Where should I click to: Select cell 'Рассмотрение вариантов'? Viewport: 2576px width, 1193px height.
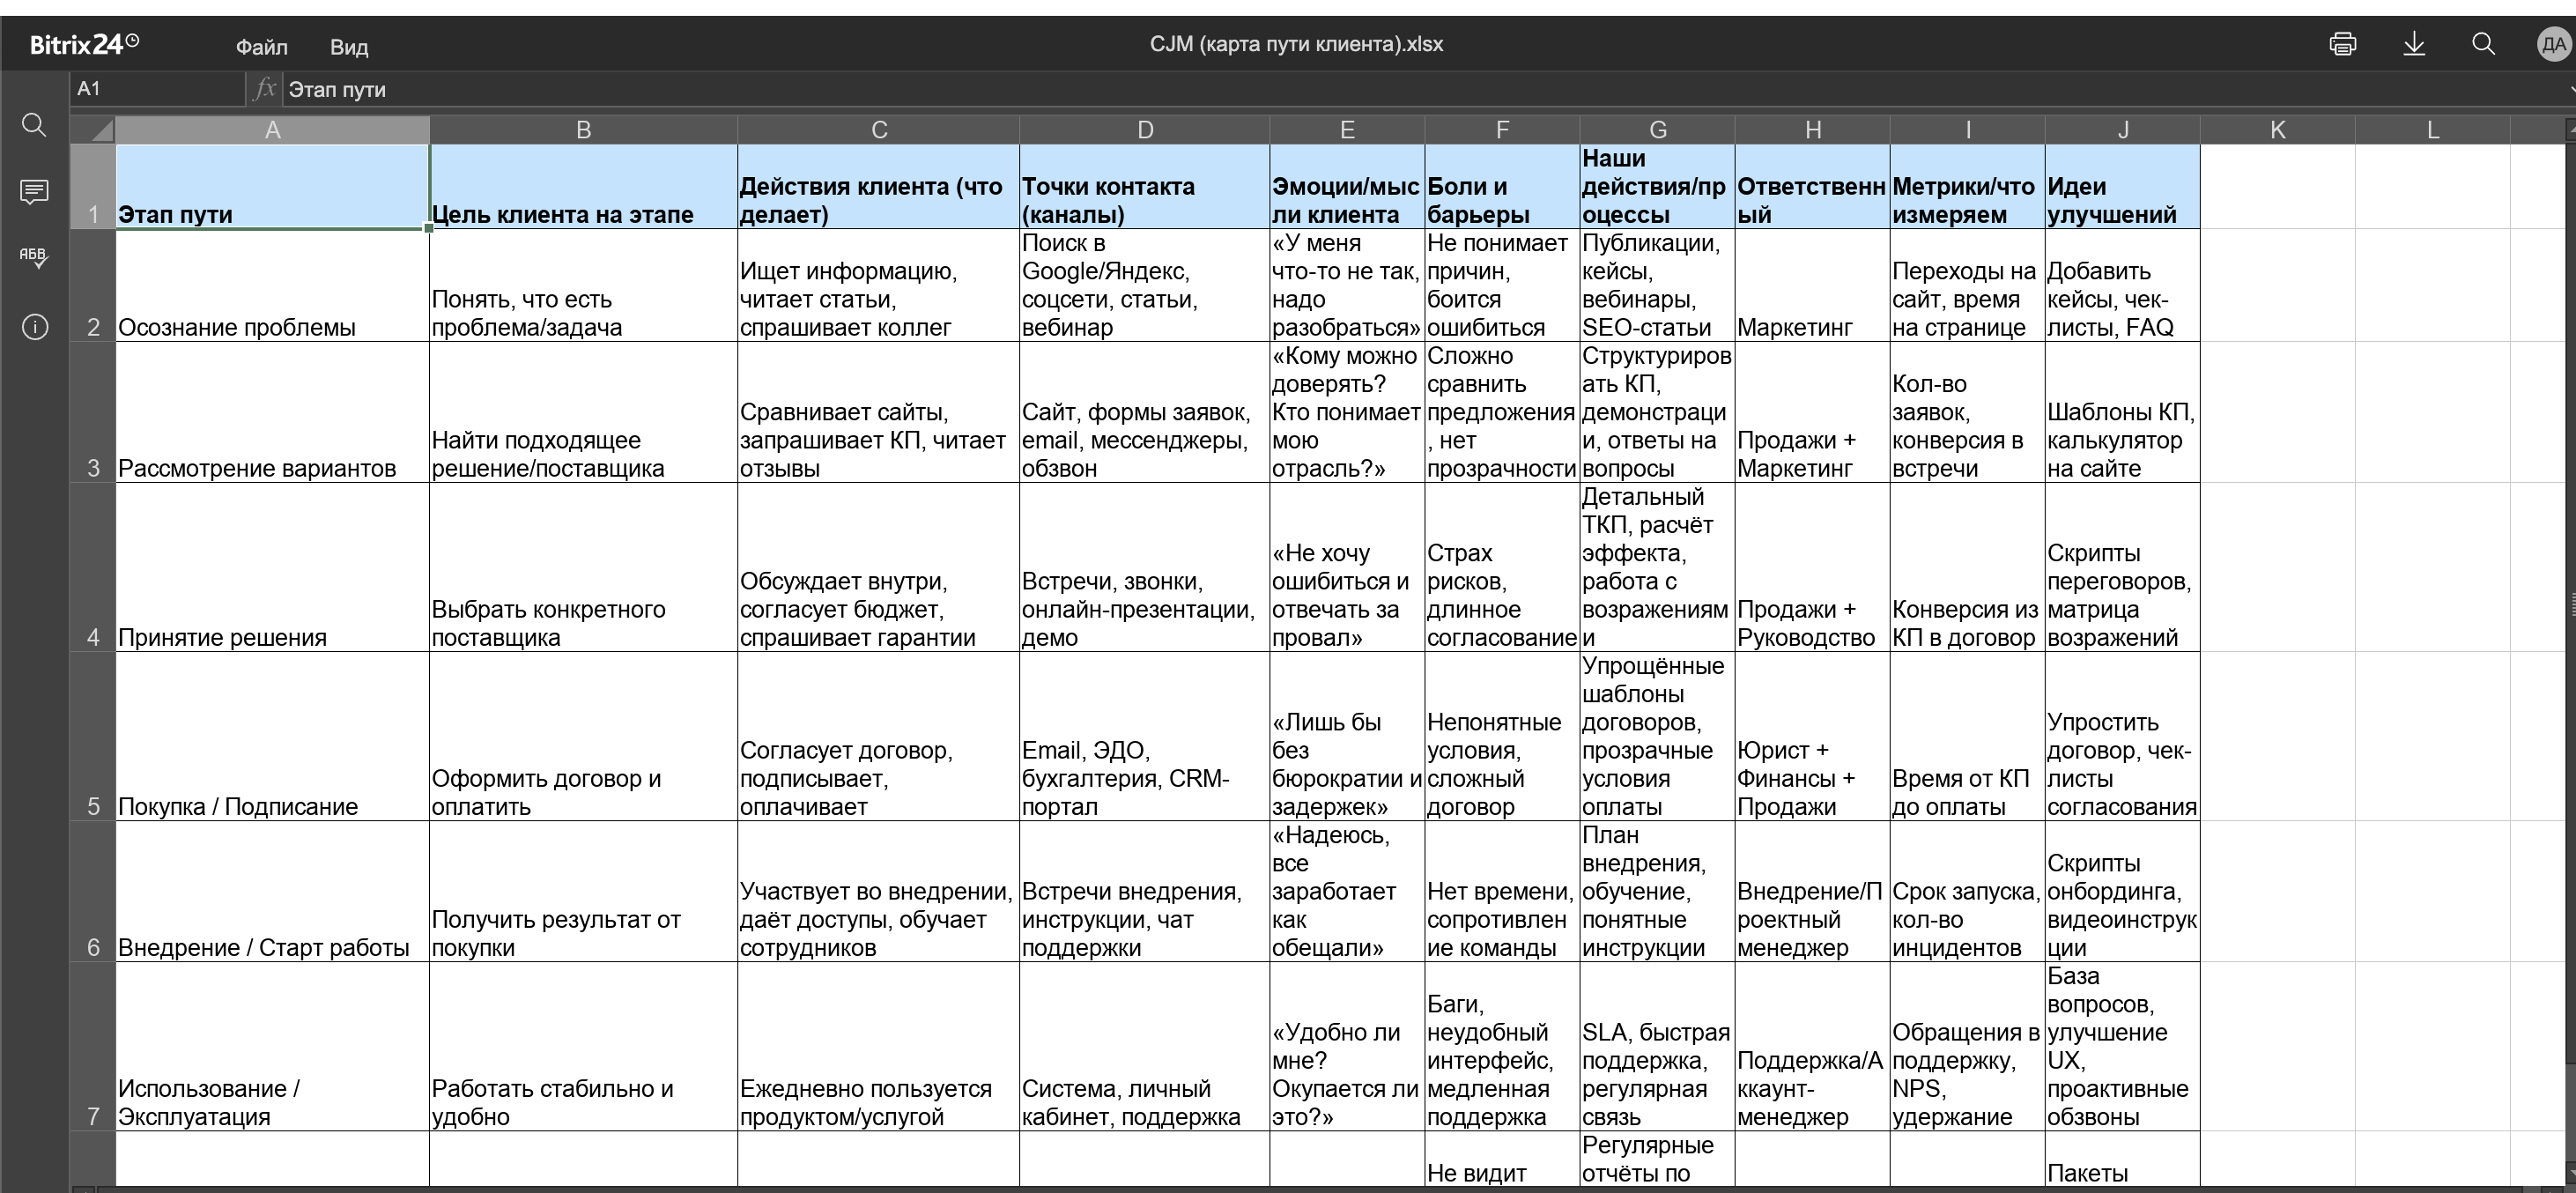[x=272, y=413]
